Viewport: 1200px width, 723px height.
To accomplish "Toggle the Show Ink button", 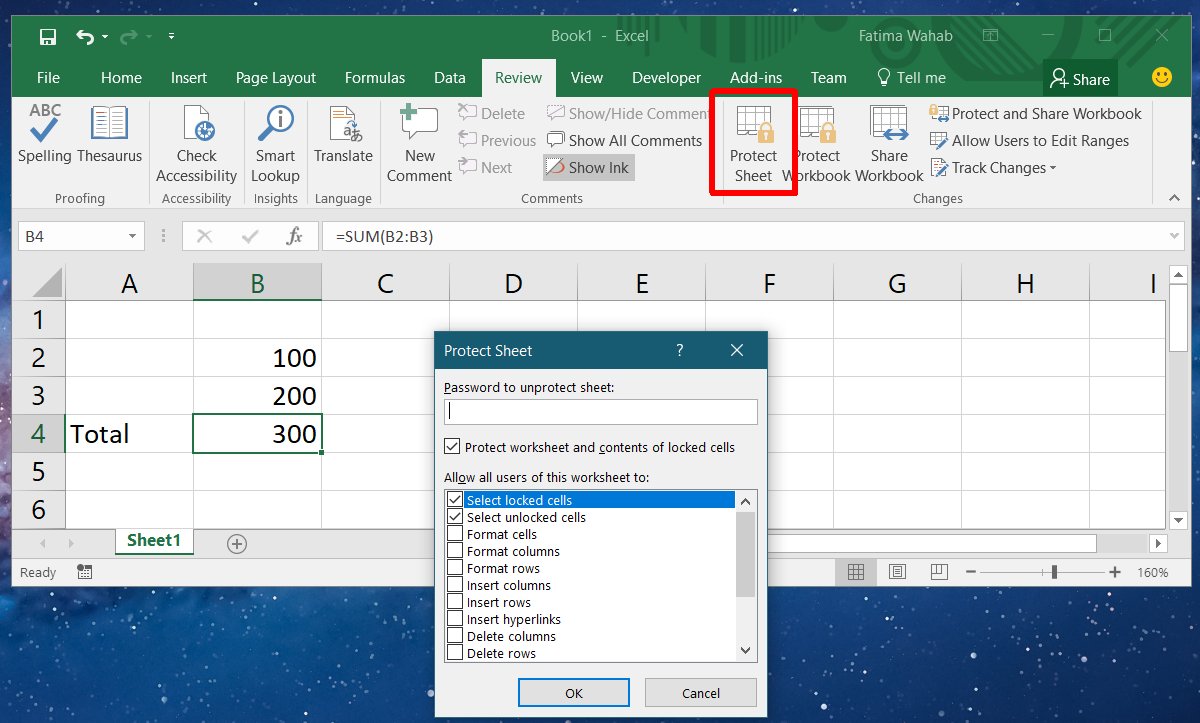I will click(x=589, y=168).
